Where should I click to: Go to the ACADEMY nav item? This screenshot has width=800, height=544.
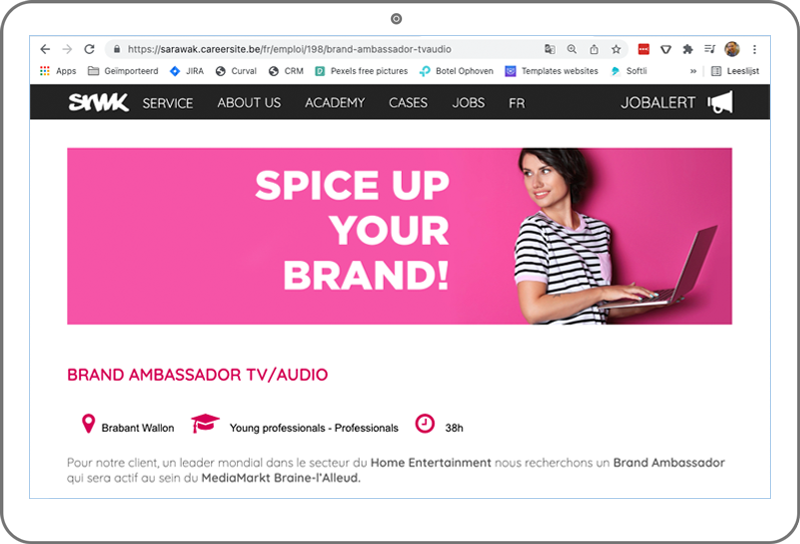tap(335, 103)
